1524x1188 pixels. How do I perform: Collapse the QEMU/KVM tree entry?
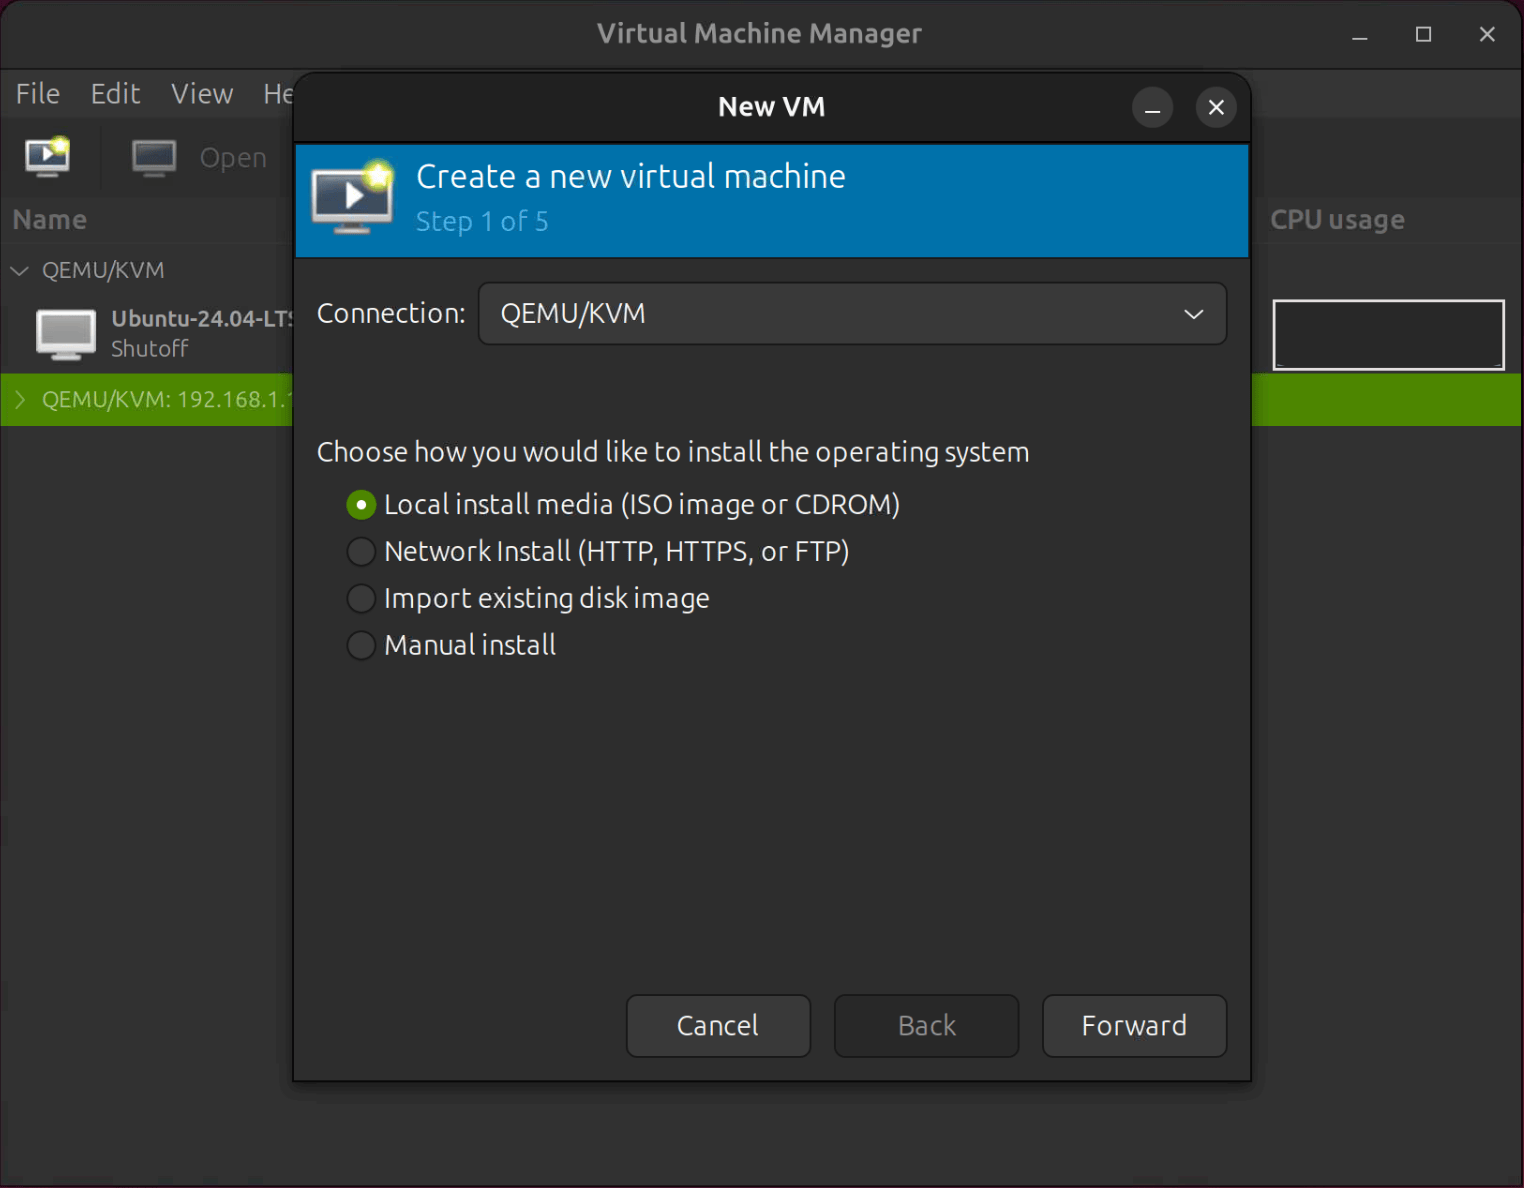pos(18,270)
